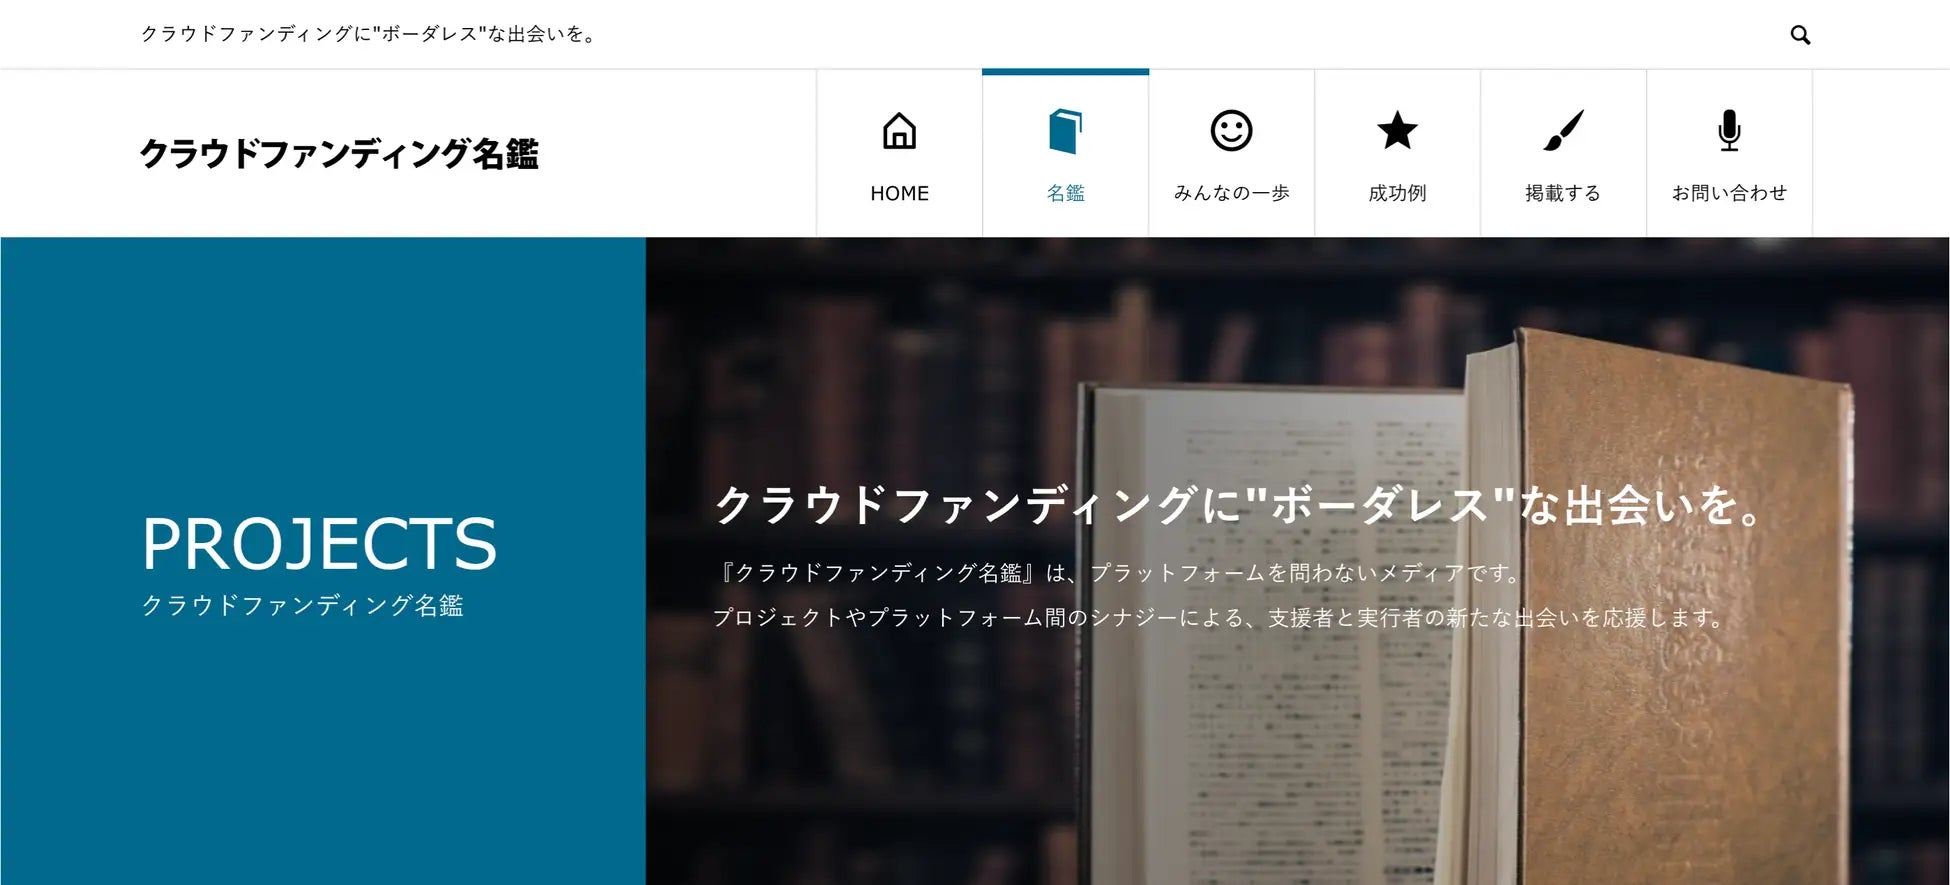The width and height of the screenshot is (1950, 885).
Task: Click the smiley face icon
Action: (1231, 131)
